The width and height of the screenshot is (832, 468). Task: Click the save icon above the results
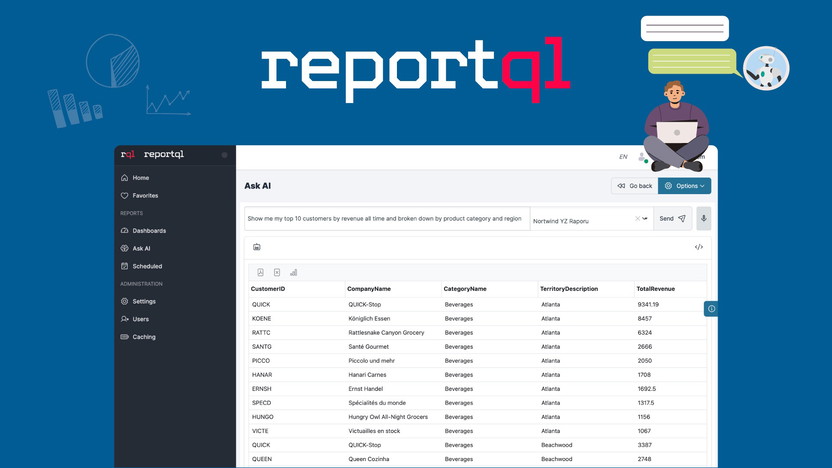257,247
